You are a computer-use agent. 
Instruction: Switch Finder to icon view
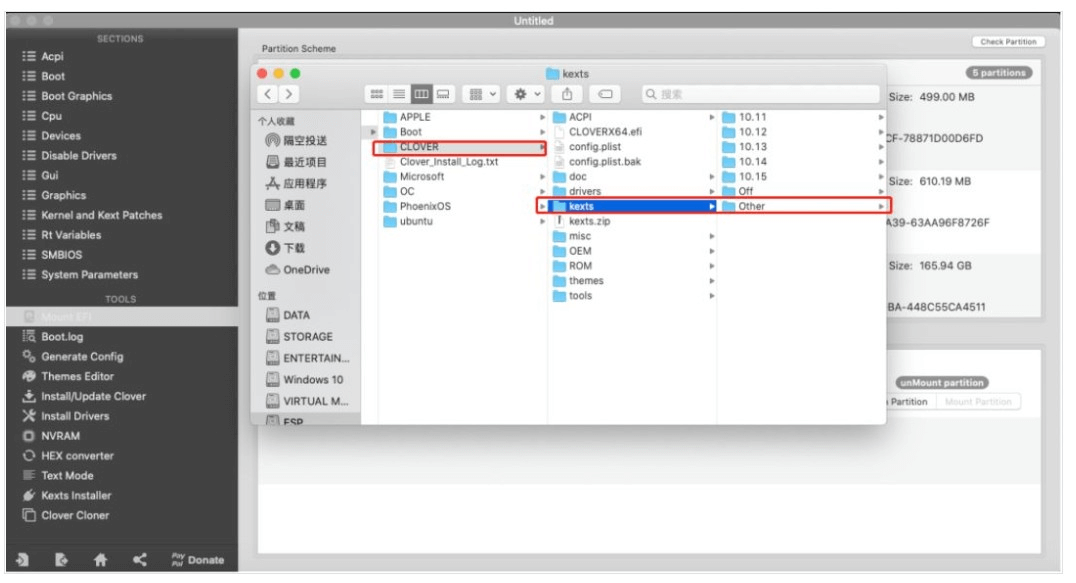(x=377, y=94)
